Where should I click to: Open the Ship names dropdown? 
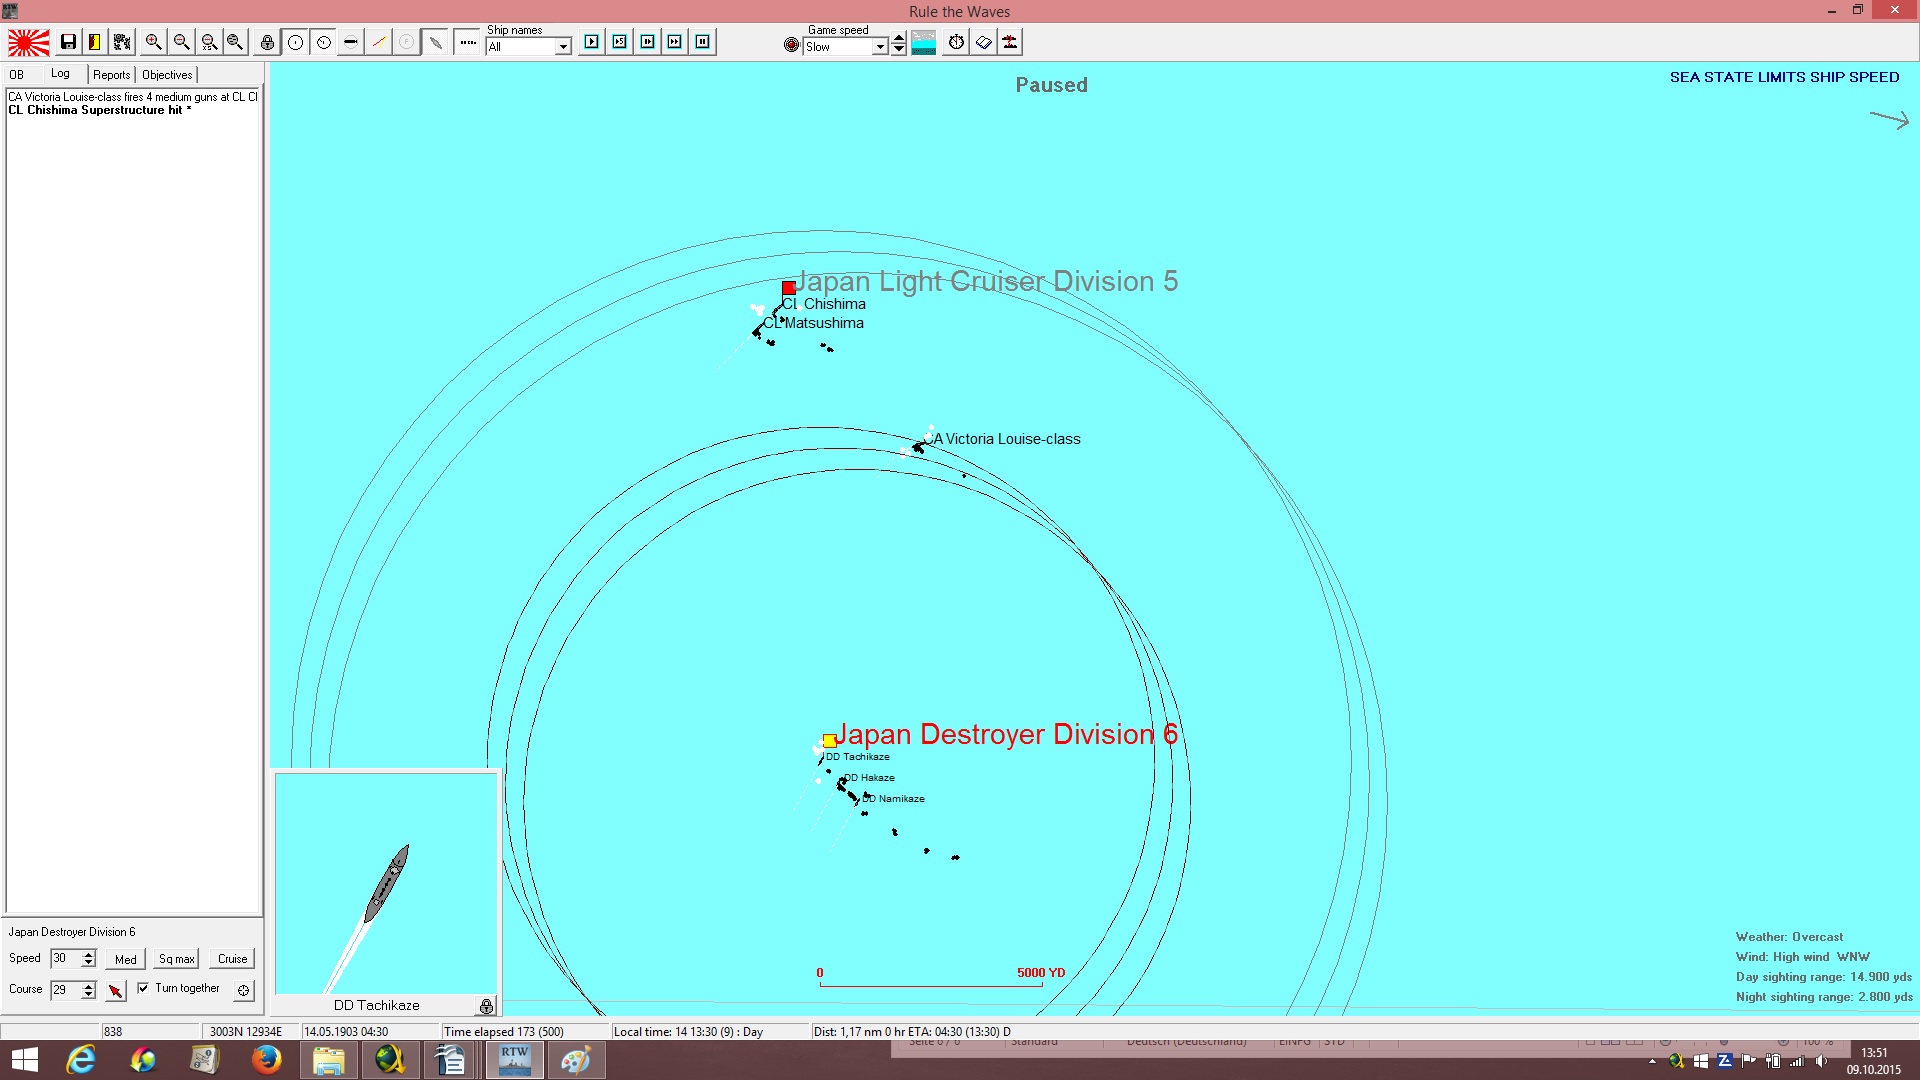pos(563,47)
